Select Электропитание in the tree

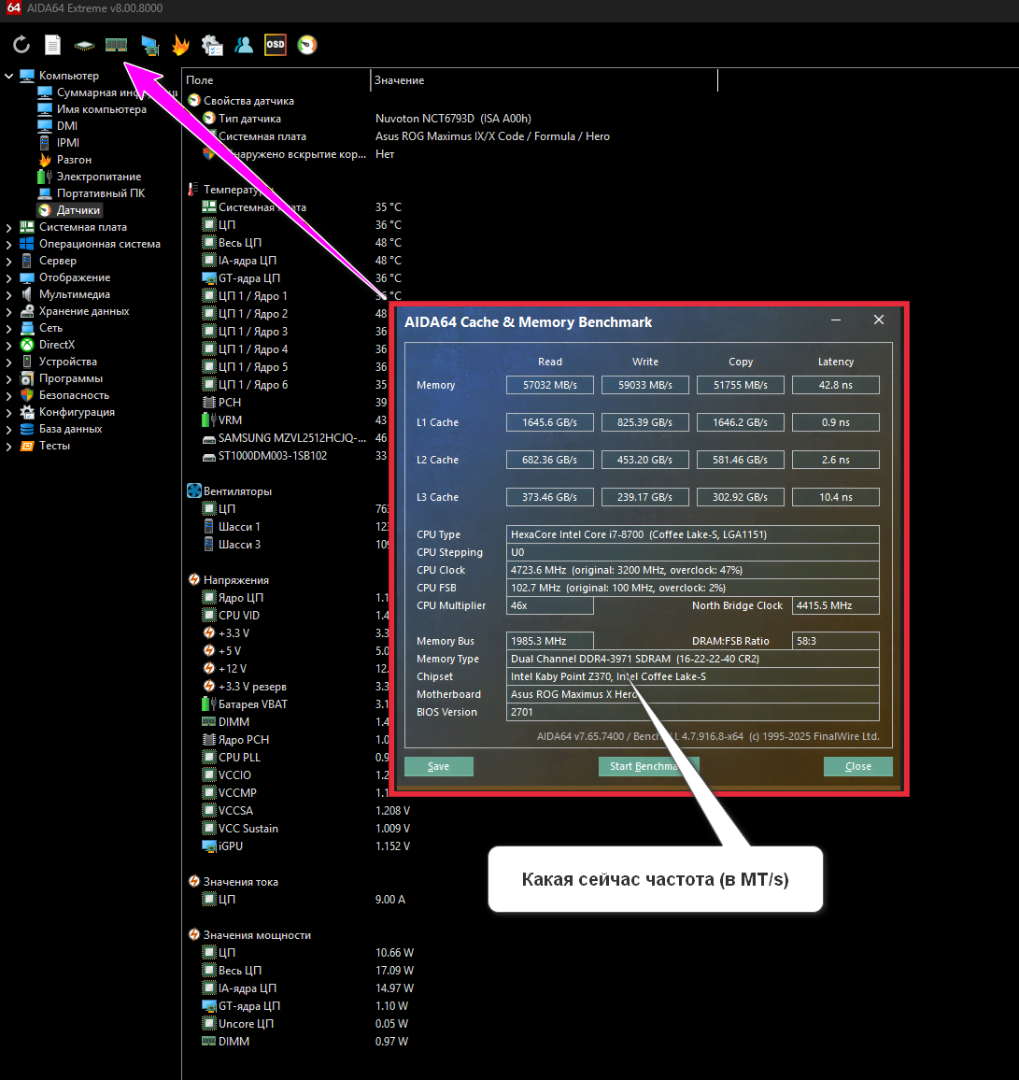(98, 177)
